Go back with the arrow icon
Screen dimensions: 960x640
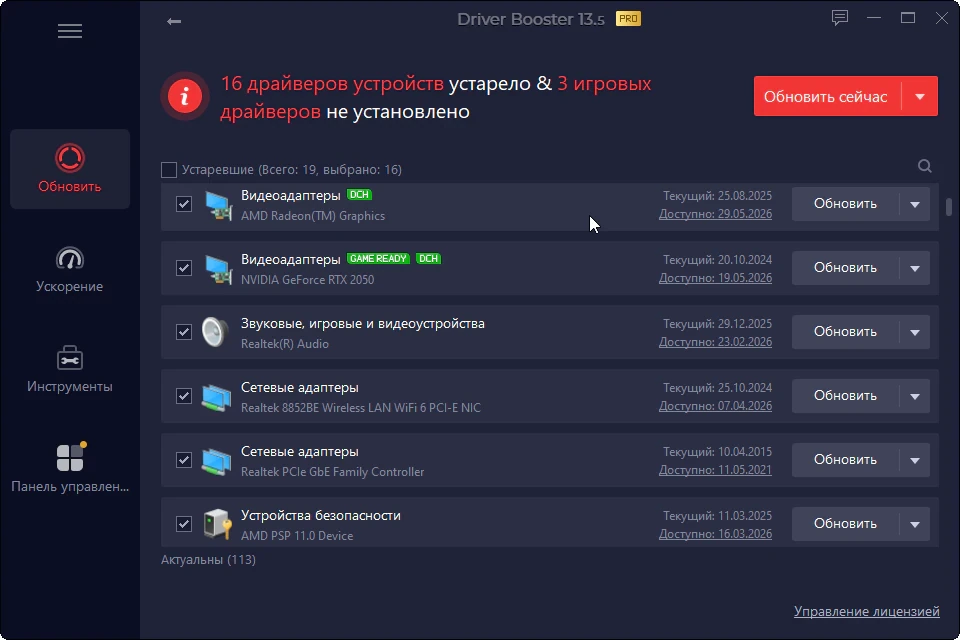(174, 21)
